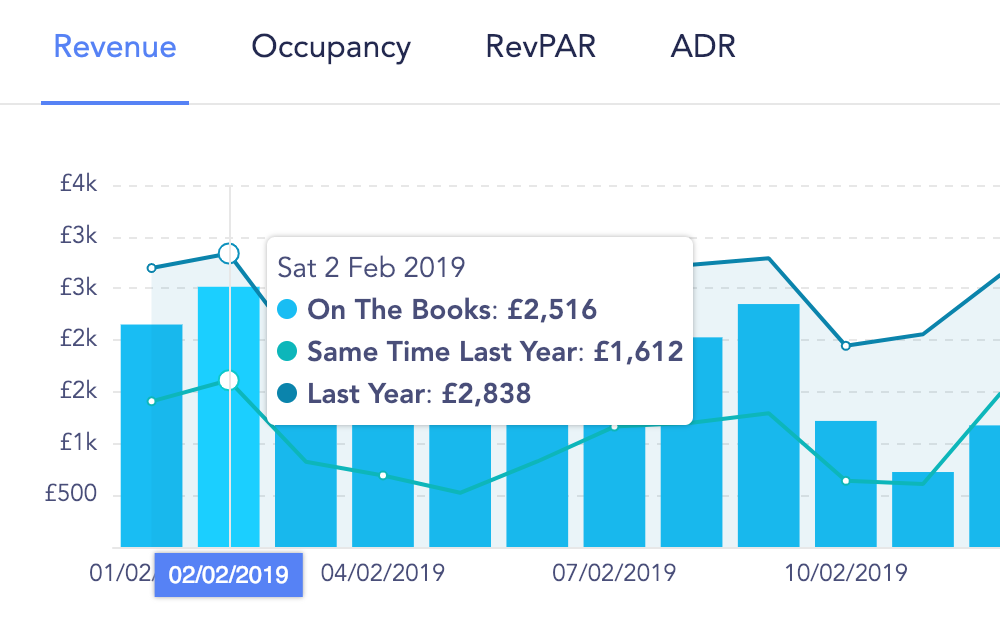The height and width of the screenshot is (628, 1000).
Task: Click the Same Time Last Year teal dot
Action: click(288, 351)
